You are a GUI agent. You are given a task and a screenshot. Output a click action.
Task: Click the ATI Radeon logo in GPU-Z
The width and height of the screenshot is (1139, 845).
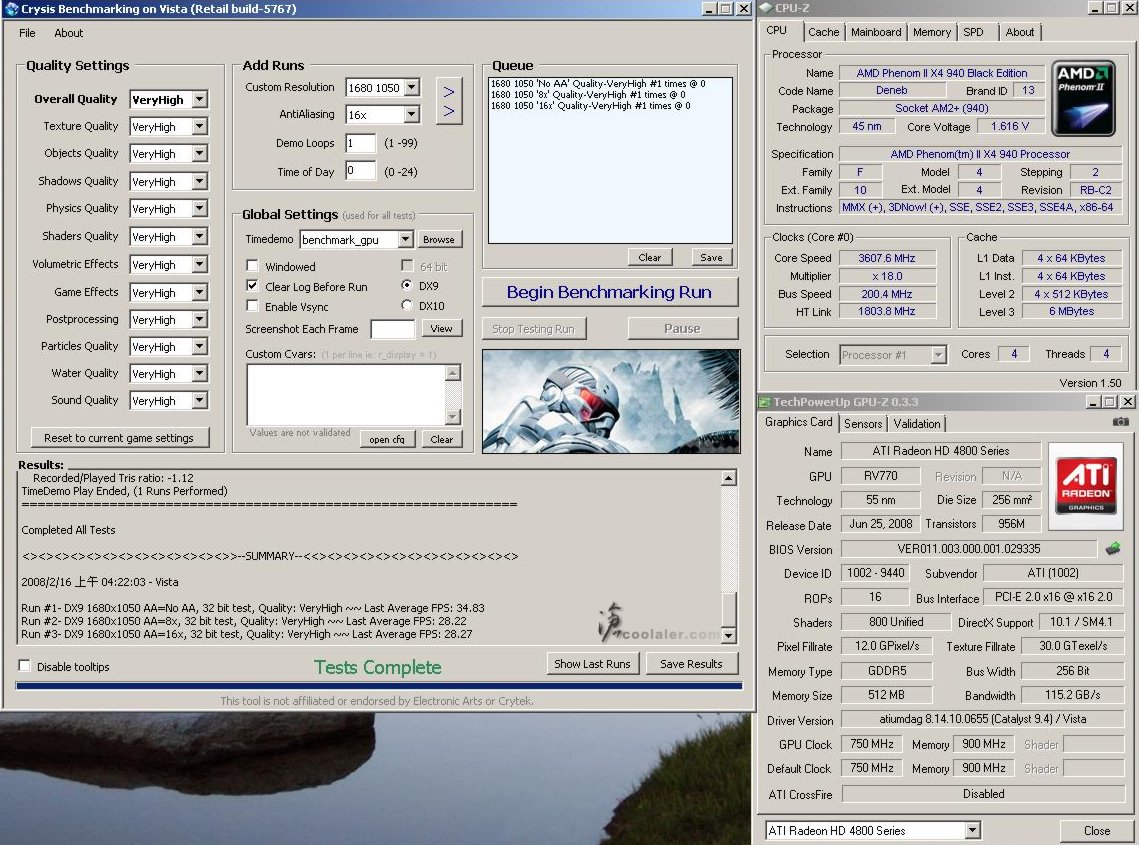pos(1086,485)
